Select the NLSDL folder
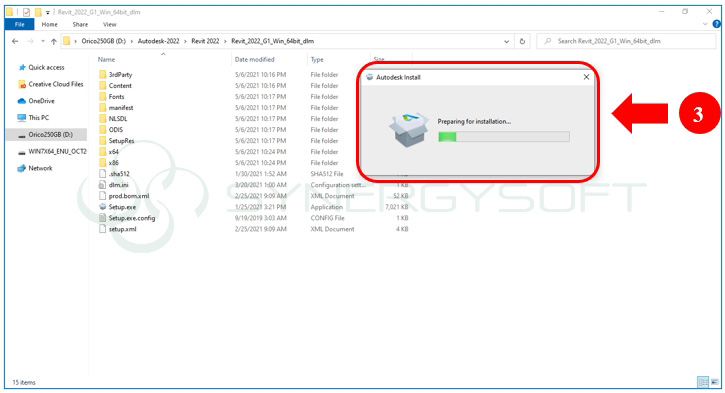The height and width of the screenshot is (393, 725). 113,118
